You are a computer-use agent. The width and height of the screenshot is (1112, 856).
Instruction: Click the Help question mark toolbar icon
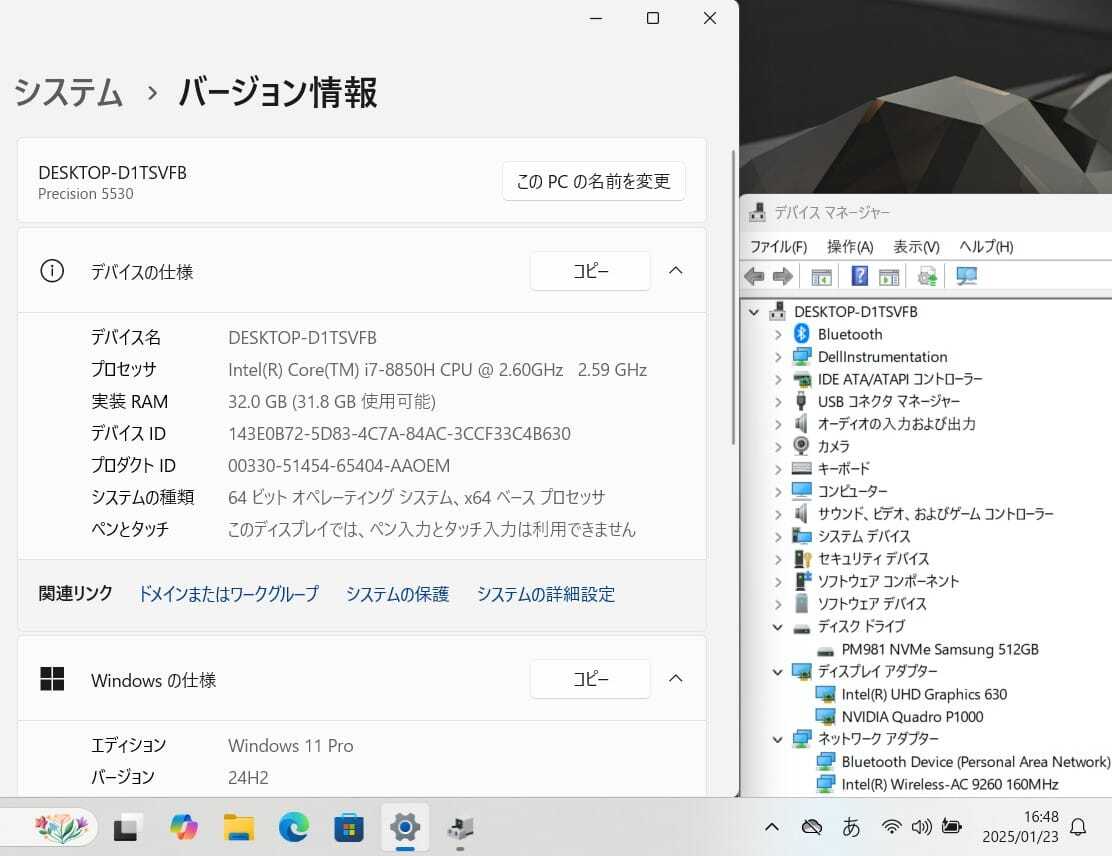pyautogui.click(x=859, y=276)
